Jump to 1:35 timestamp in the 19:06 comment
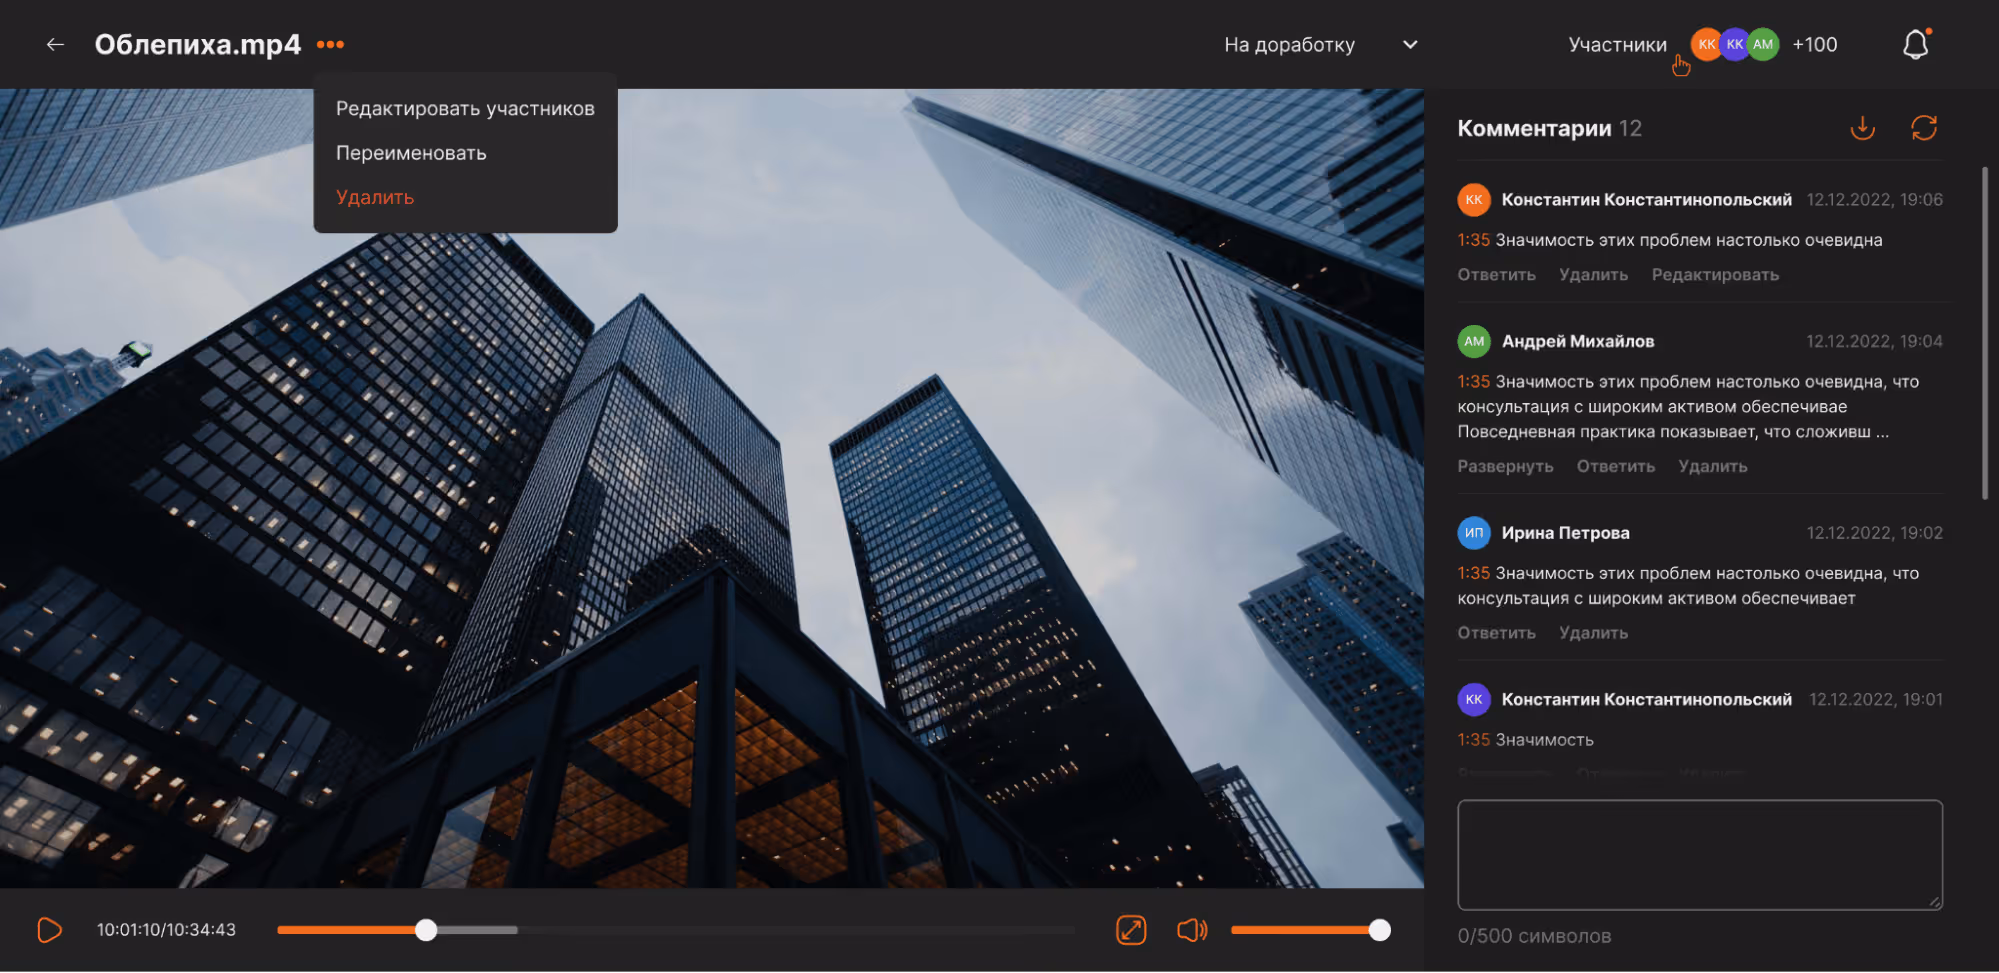Image resolution: width=1999 pixels, height=973 pixels. pyautogui.click(x=1473, y=240)
